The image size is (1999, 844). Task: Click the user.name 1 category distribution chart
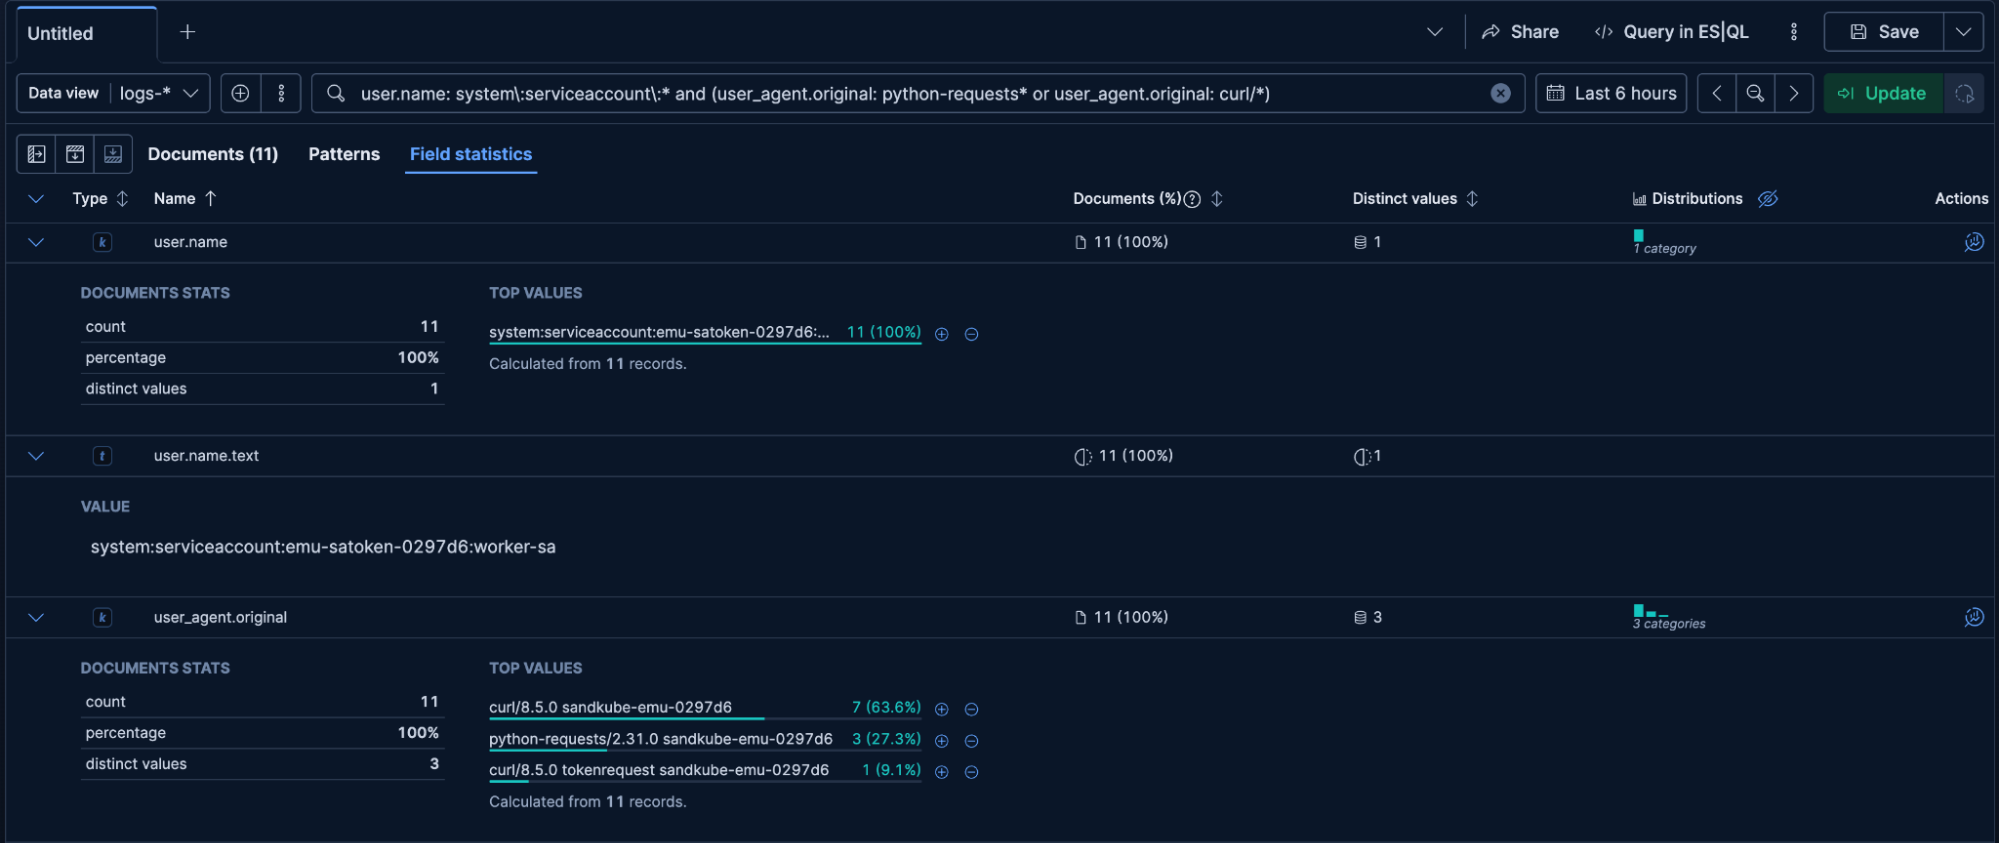click(x=1665, y=242)
